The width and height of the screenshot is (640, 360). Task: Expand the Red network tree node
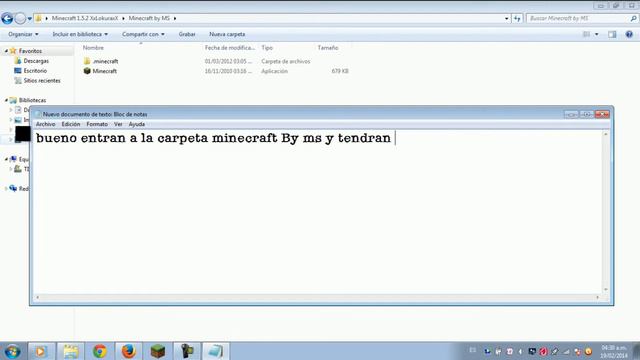[x=6, y=189]
